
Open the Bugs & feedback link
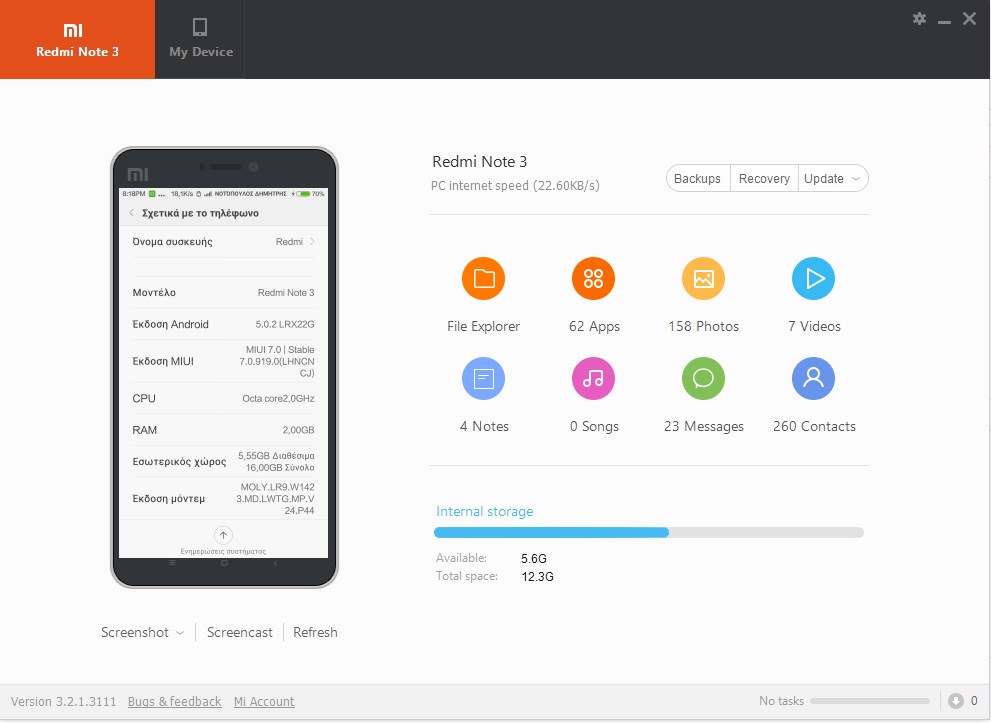[174, 702]
